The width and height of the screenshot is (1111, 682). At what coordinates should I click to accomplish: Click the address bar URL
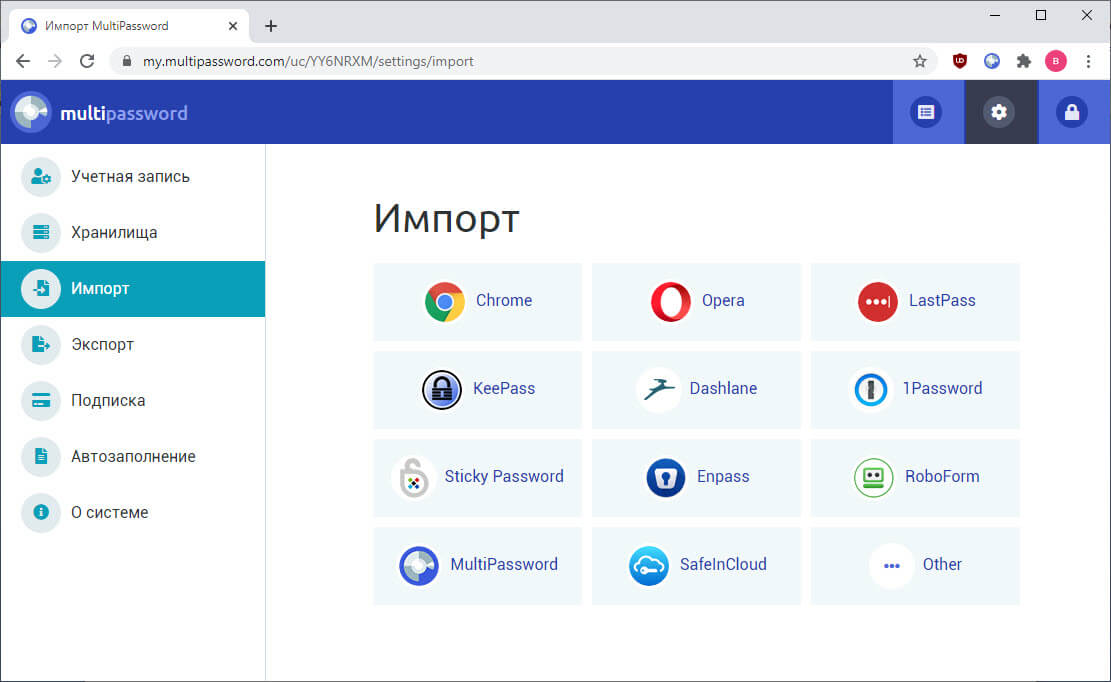pyautogui.click(x=308, y=62)
